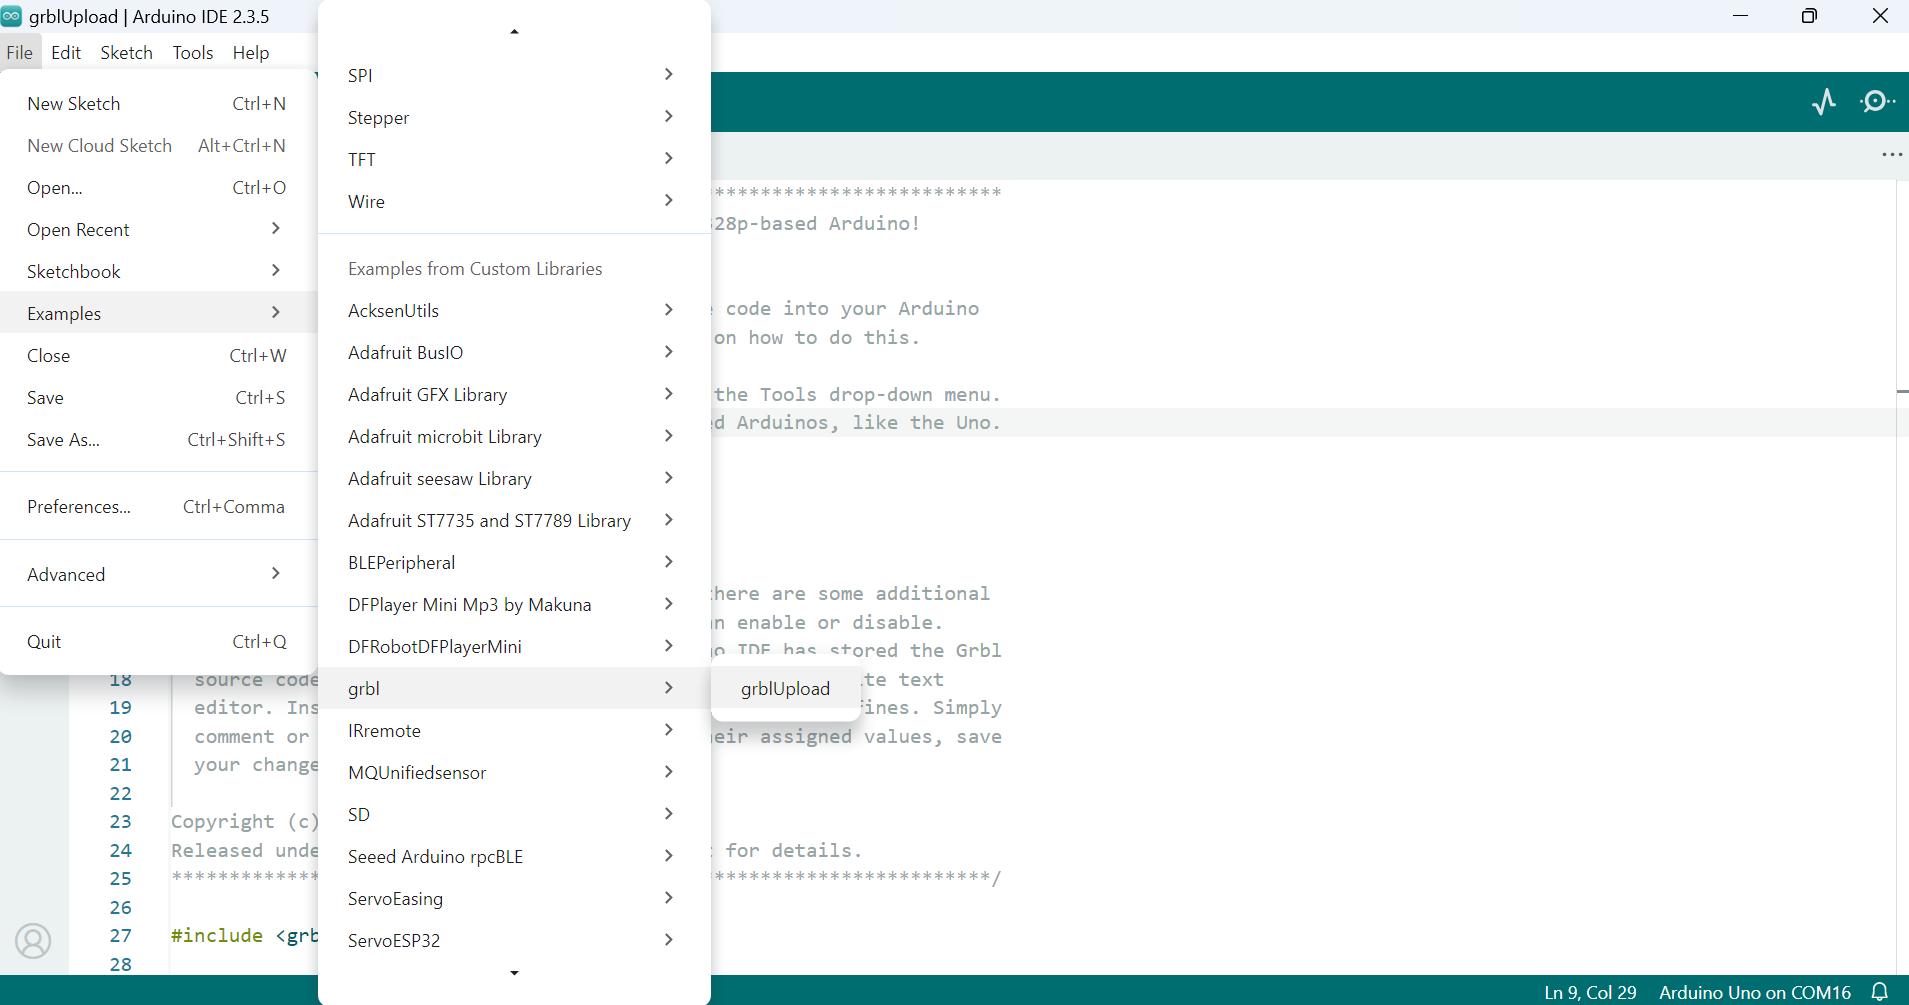
Task: Click the 'for details.' comment text
Action: coord(794,851)
